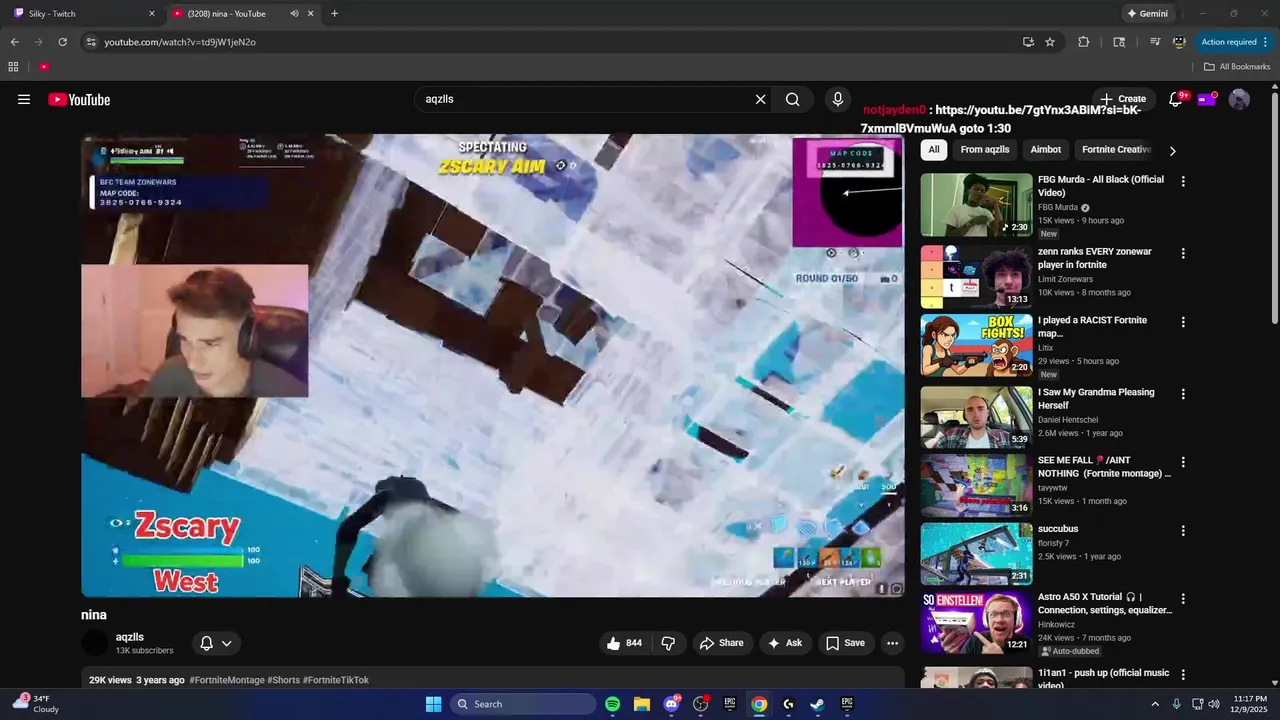Screen dimensions: 1280x720
Task: Open YouTube account avatar menu
Action: coord(1239,99)
